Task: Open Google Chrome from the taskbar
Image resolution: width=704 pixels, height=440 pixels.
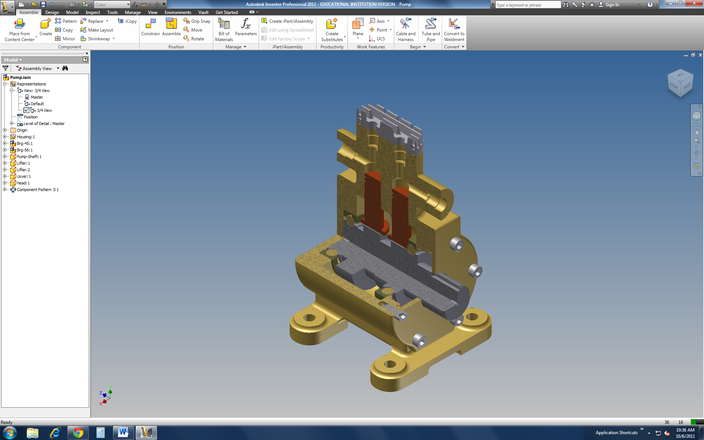Action: [x=78, y=433]
